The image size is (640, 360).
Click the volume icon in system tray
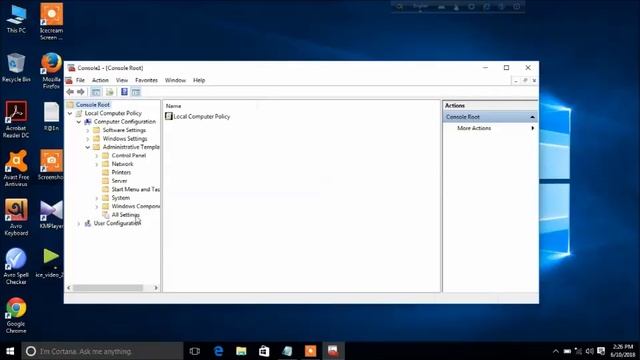(x=589, y=351)
